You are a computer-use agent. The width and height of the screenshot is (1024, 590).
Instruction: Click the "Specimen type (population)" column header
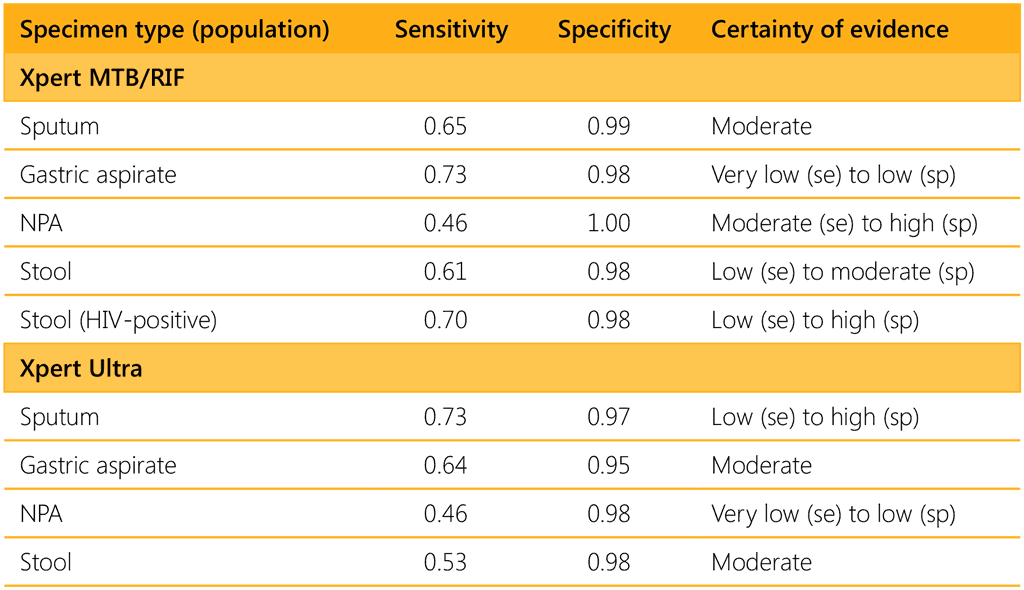click(175, 30)
